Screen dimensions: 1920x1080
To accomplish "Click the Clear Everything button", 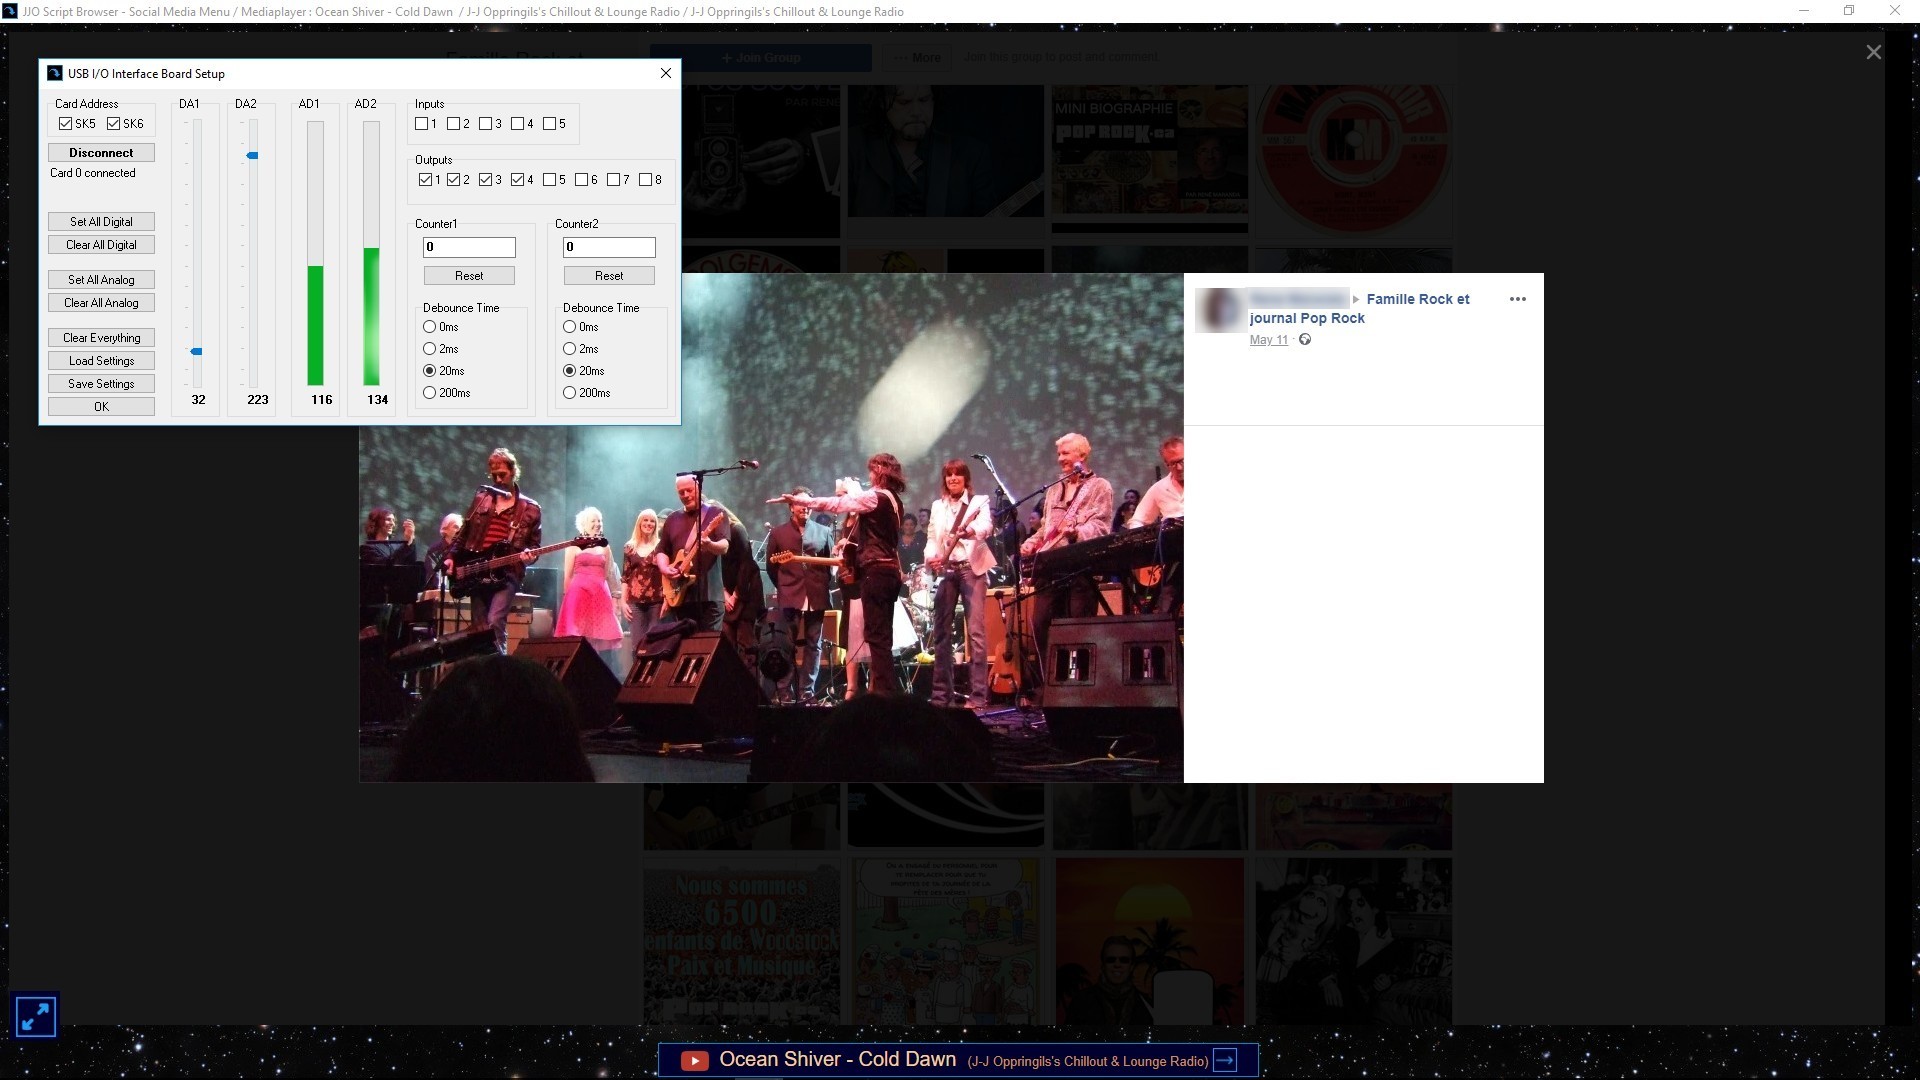I will [101, 338].
